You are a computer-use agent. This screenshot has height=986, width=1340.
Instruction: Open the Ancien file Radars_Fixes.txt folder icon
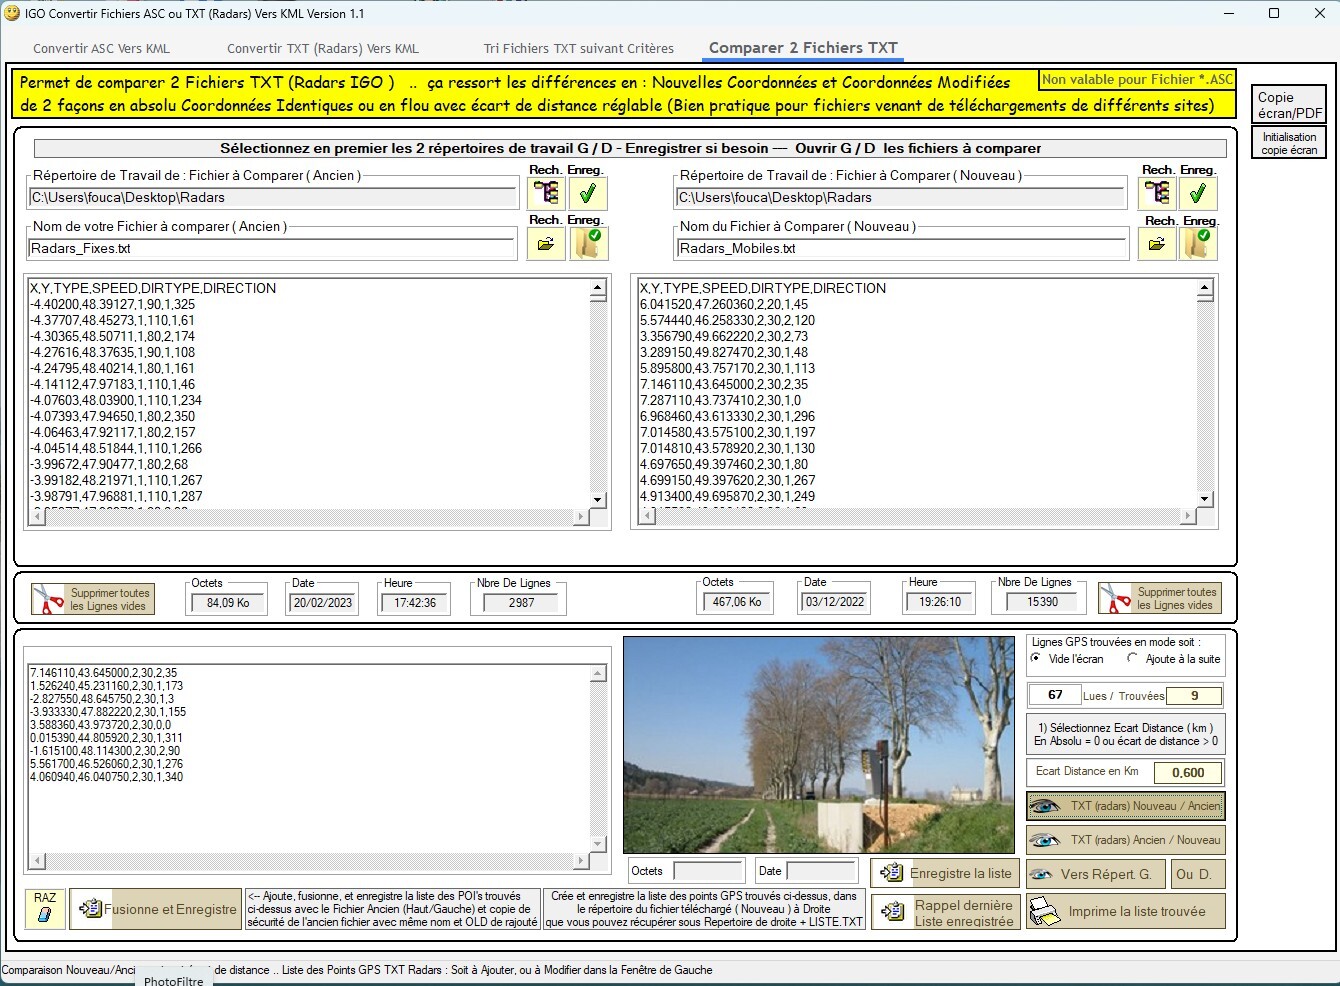546,243
